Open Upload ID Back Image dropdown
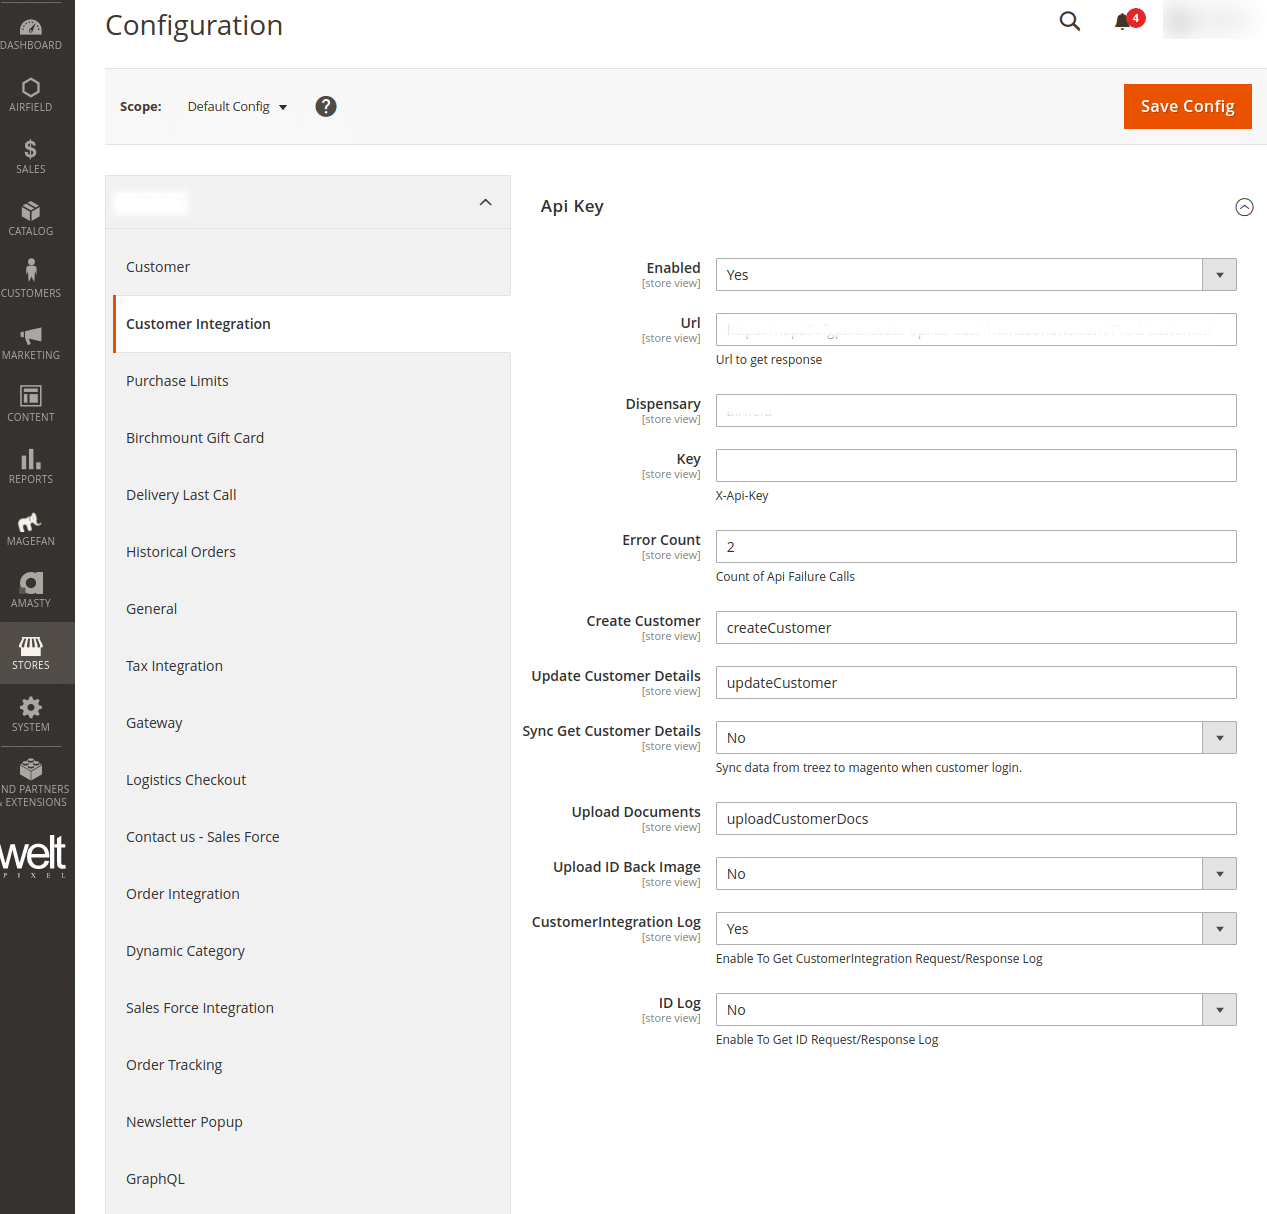 [x=976, y=874]
